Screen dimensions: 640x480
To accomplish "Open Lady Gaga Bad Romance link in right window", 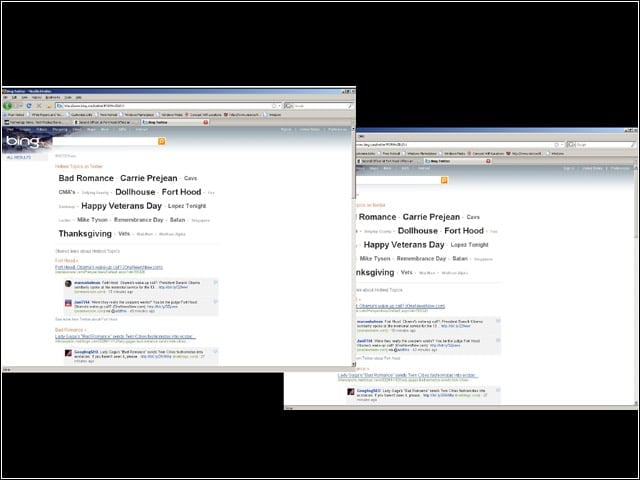I will (408, 375).
